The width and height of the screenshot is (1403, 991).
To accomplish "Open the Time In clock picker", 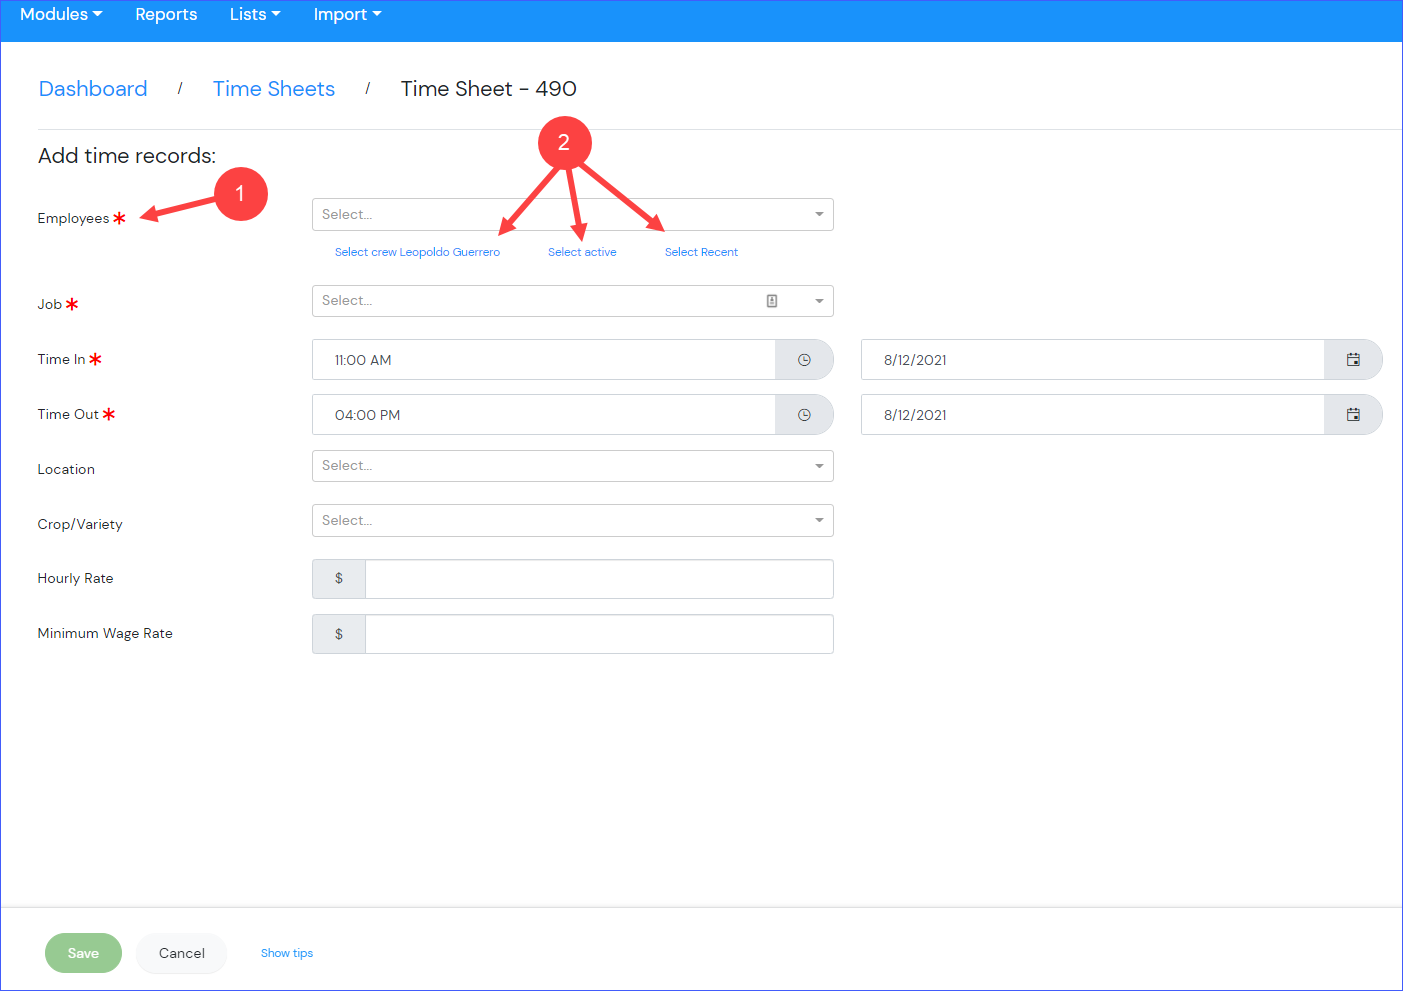I will click(804, 360).
